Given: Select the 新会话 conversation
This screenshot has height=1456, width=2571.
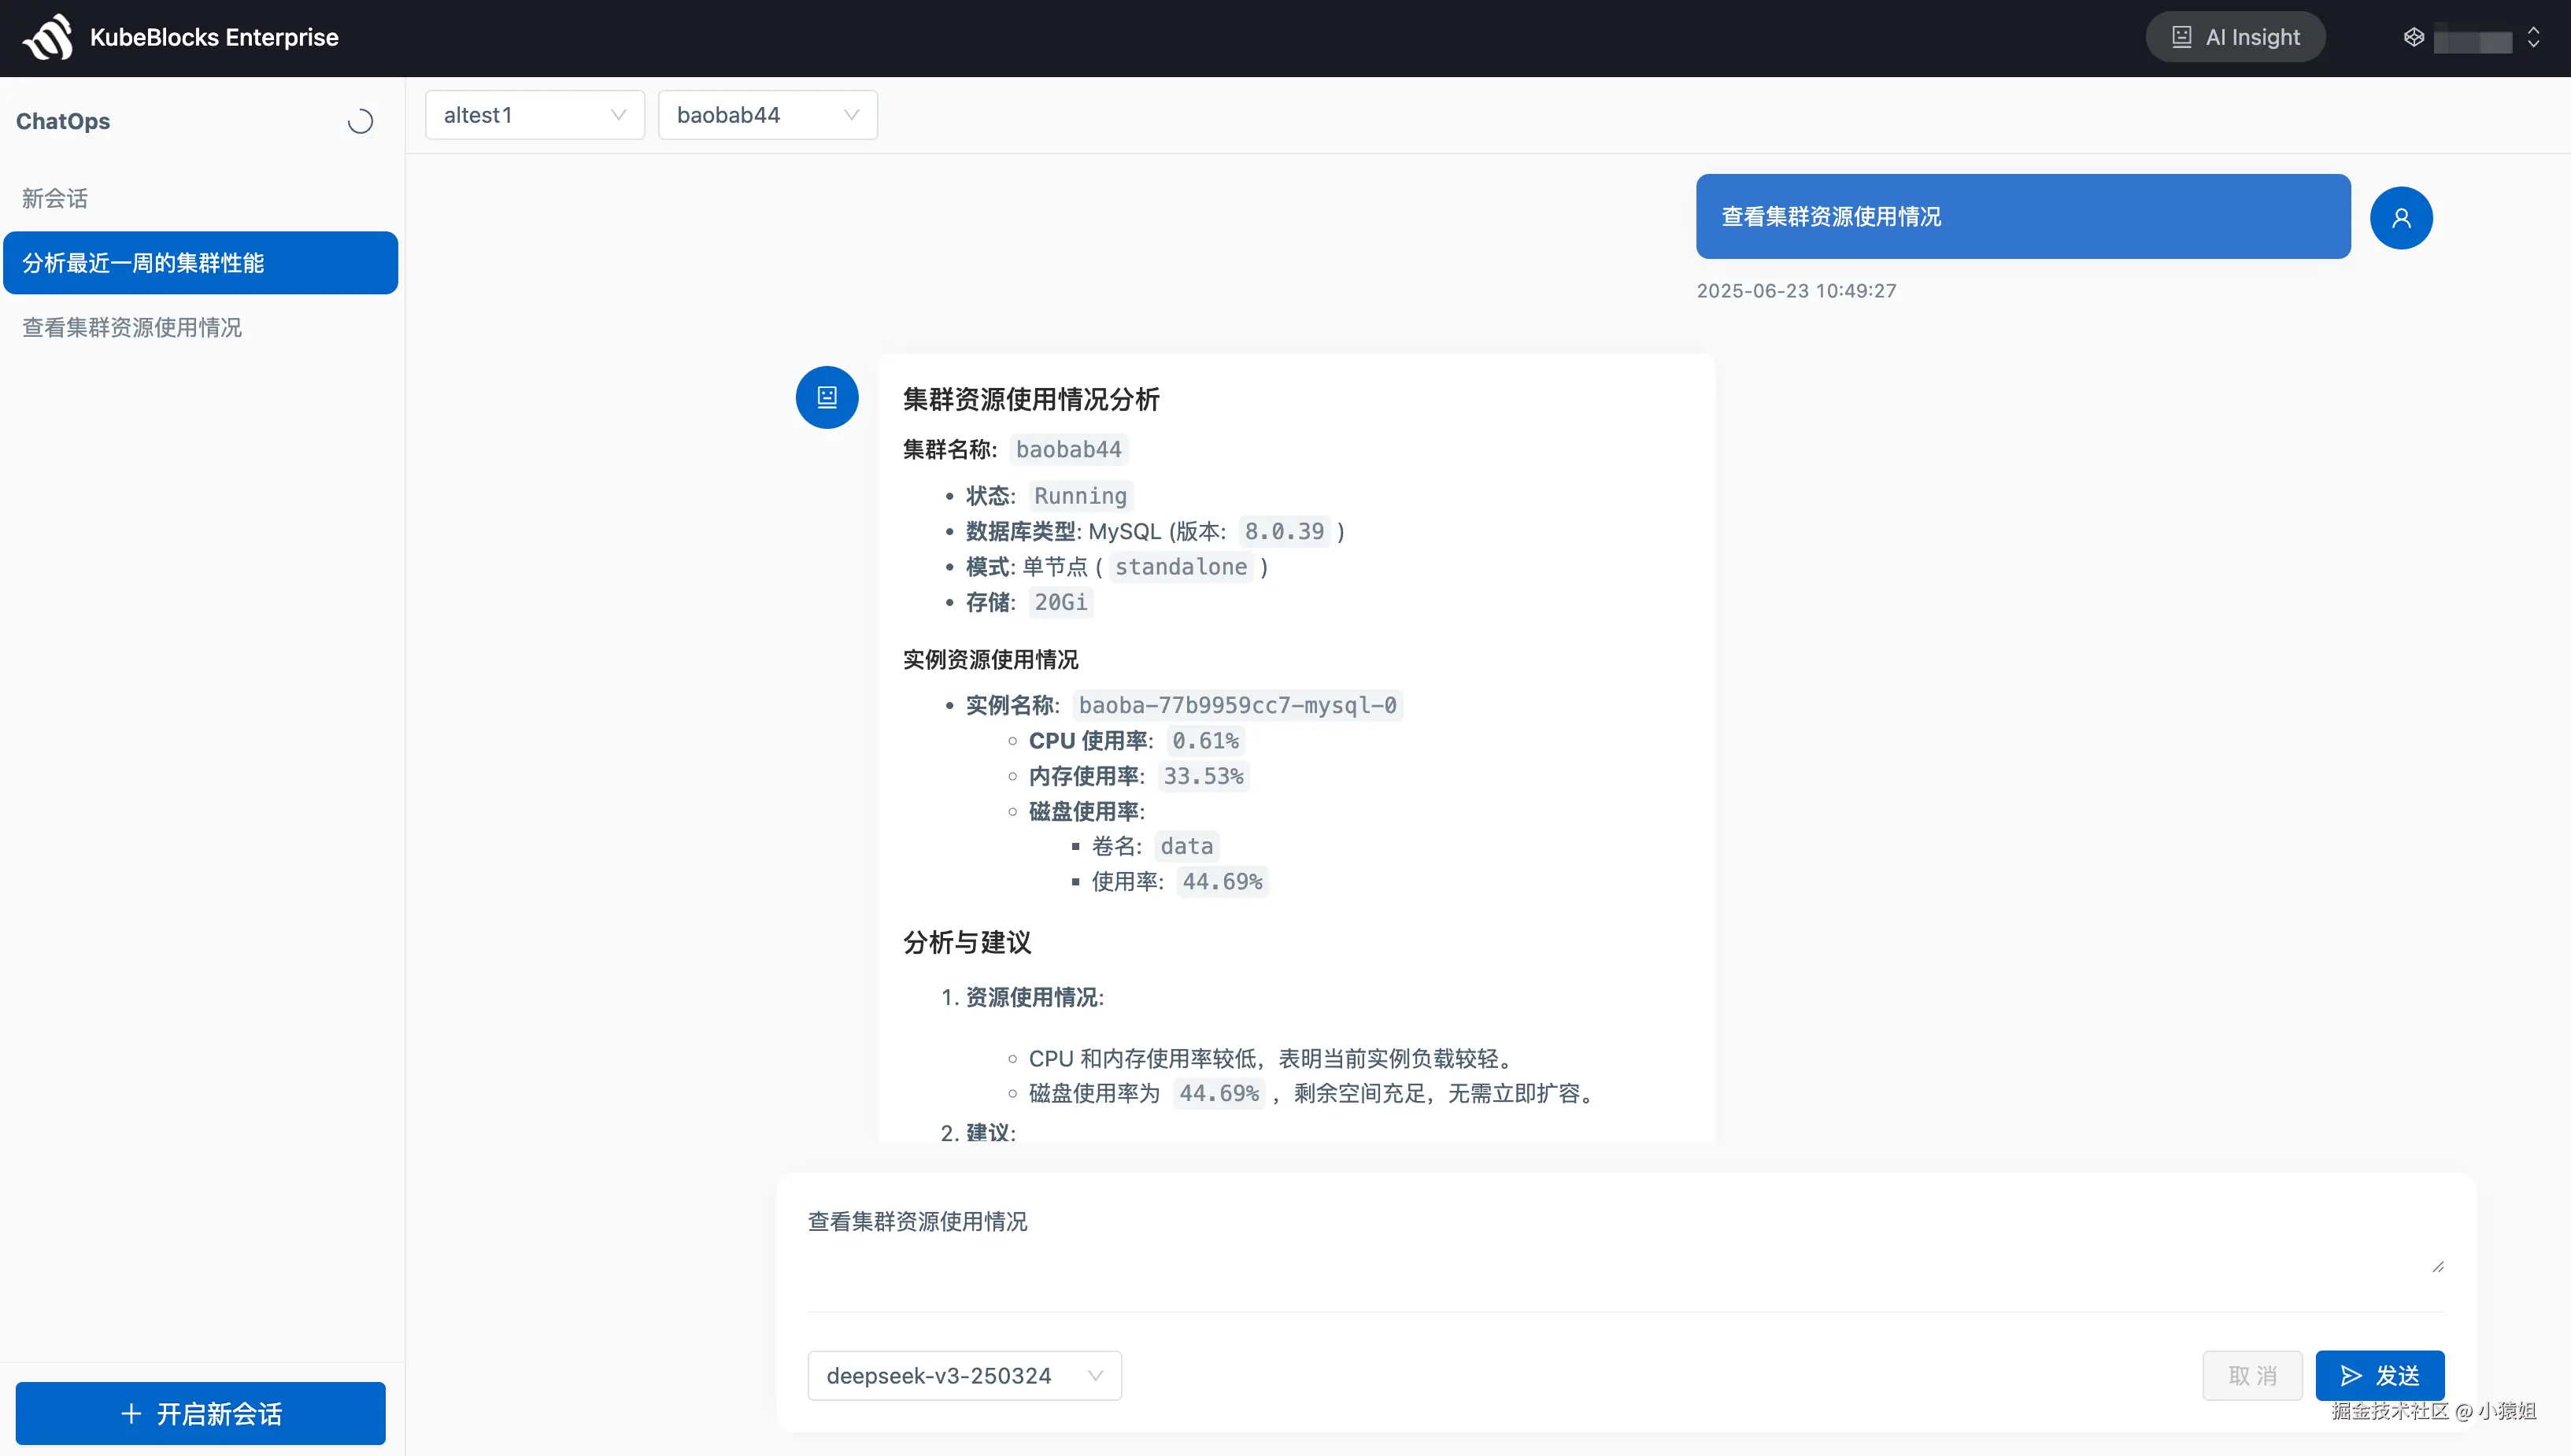Looking at the screenshot, I should click(x=55, y=198).
